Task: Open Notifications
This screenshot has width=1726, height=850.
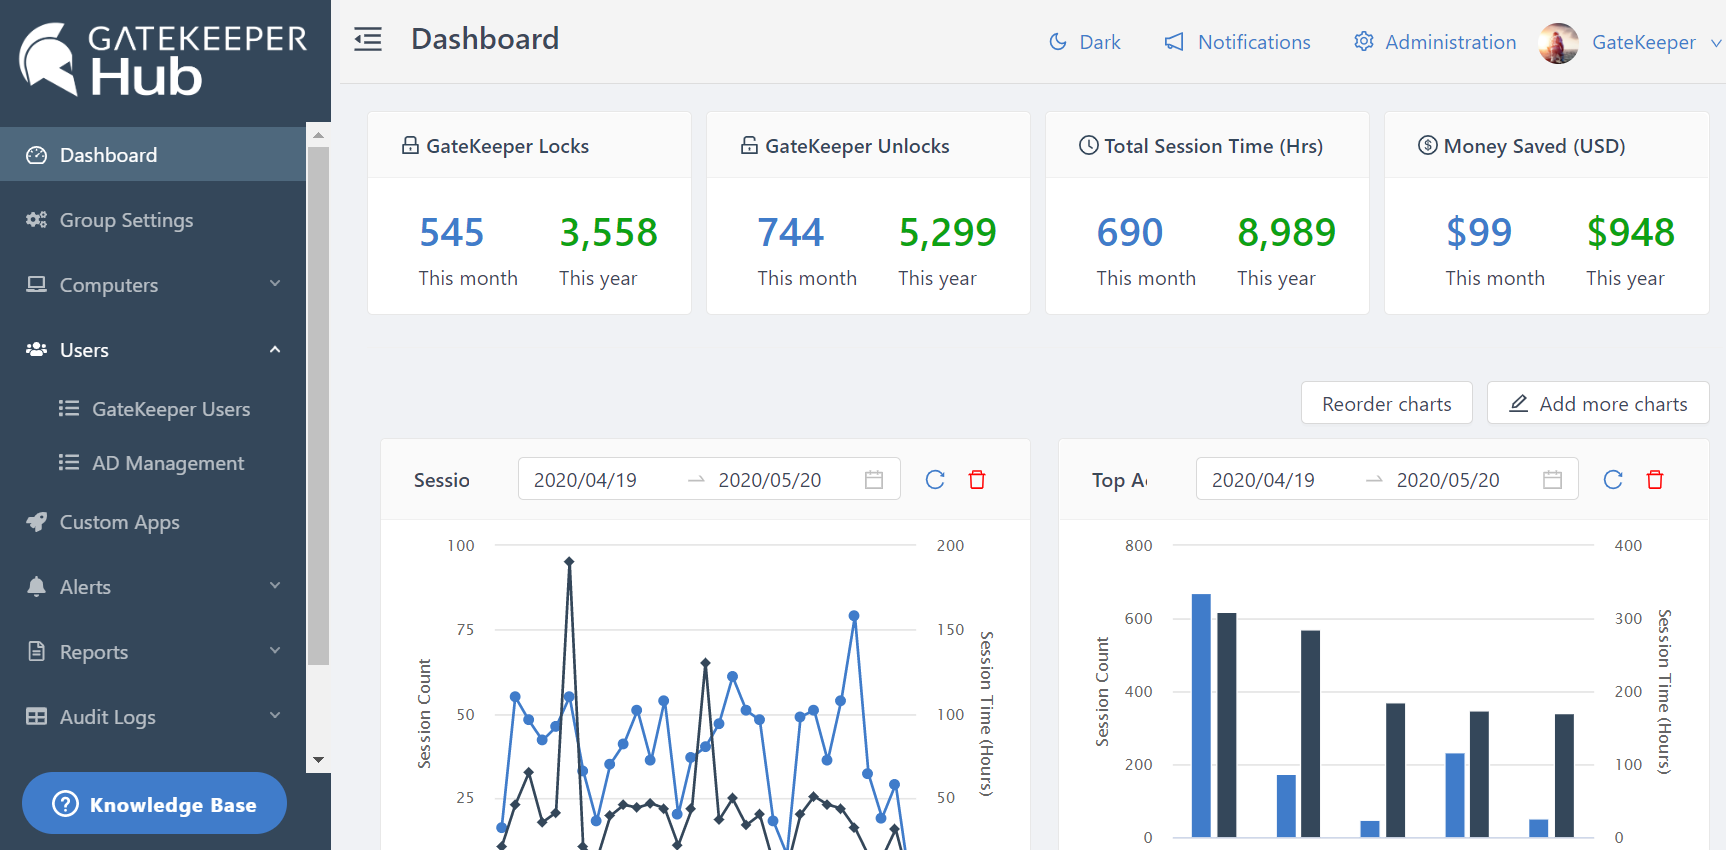Action: click(x=1237, y=42)
